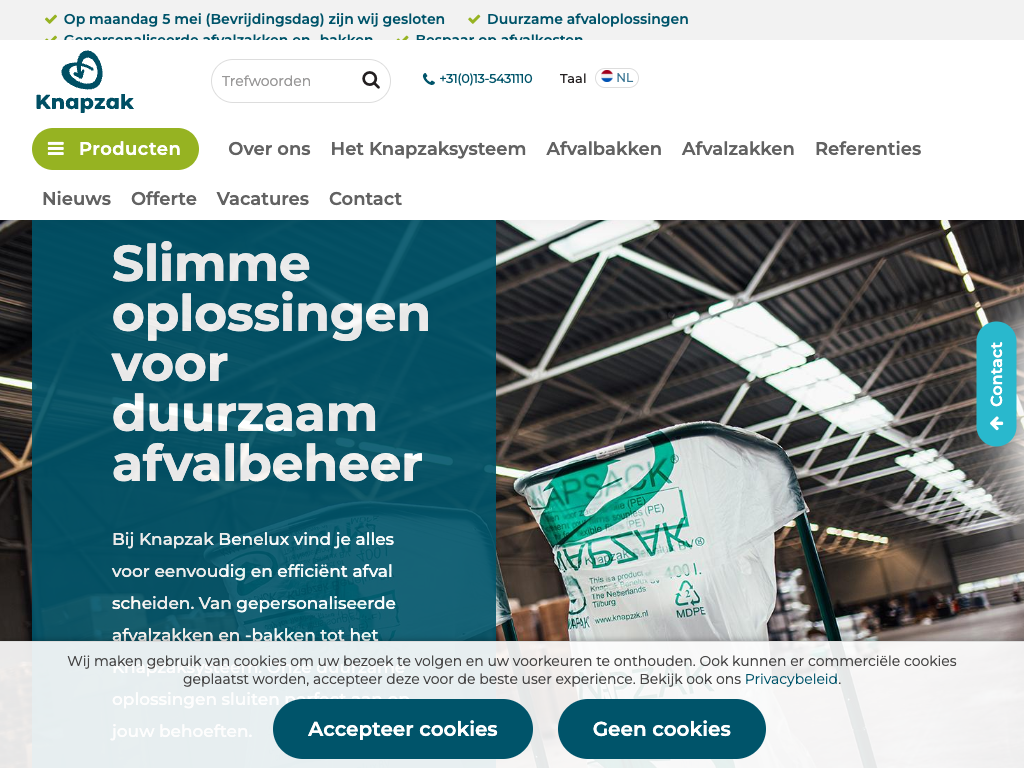
Task: Click the arrow on the Contact side tab
Action: point(997,424)
